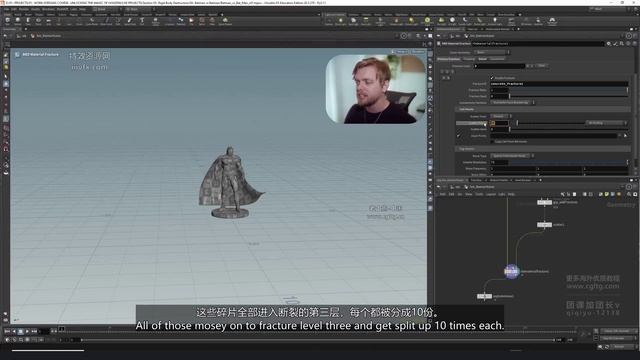Select the Box shelf tool
640x360 pixels.
click(x=7, y=21)
